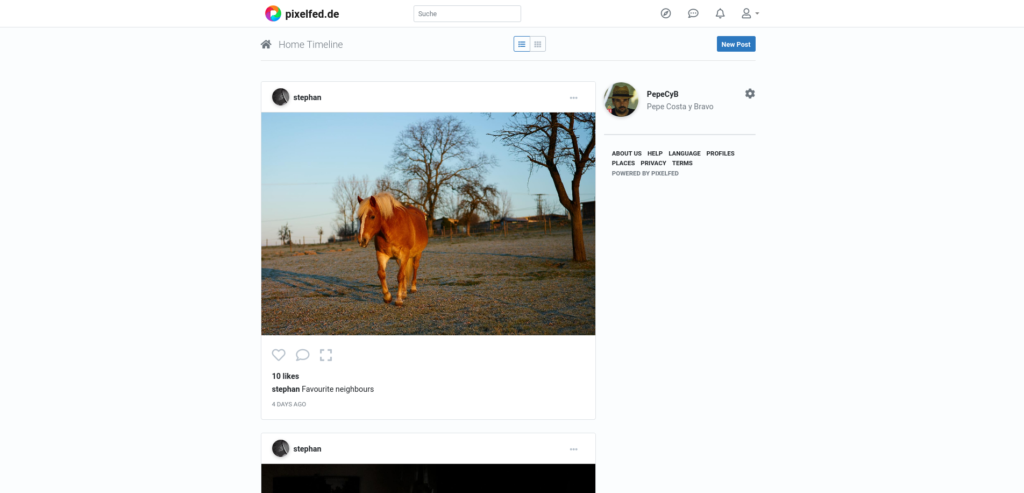Open direct messages chat icon
This screenshot has width=1024, height=493.
tap(693, 13)
